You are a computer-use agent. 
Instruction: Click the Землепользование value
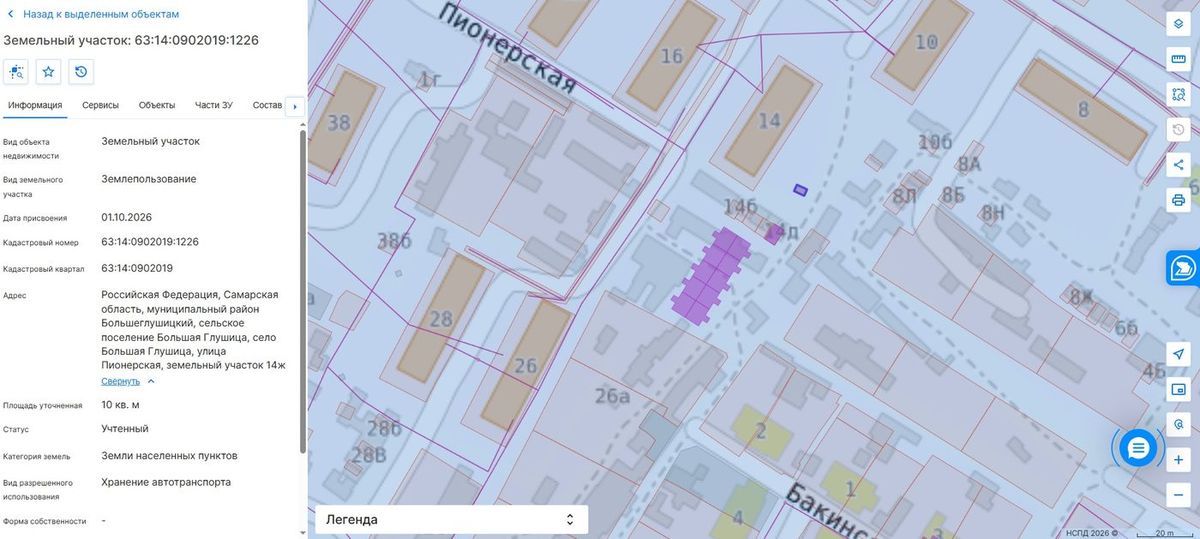click(149, 179)
